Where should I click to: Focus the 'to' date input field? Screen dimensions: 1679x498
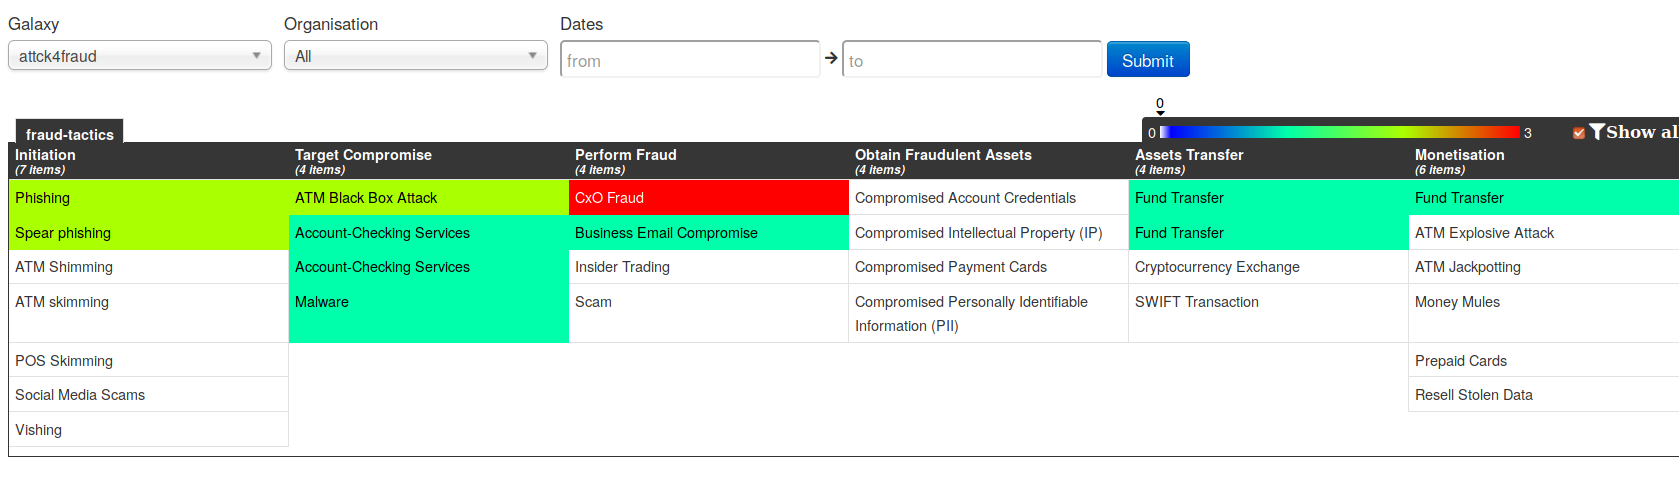click(972, 60)
